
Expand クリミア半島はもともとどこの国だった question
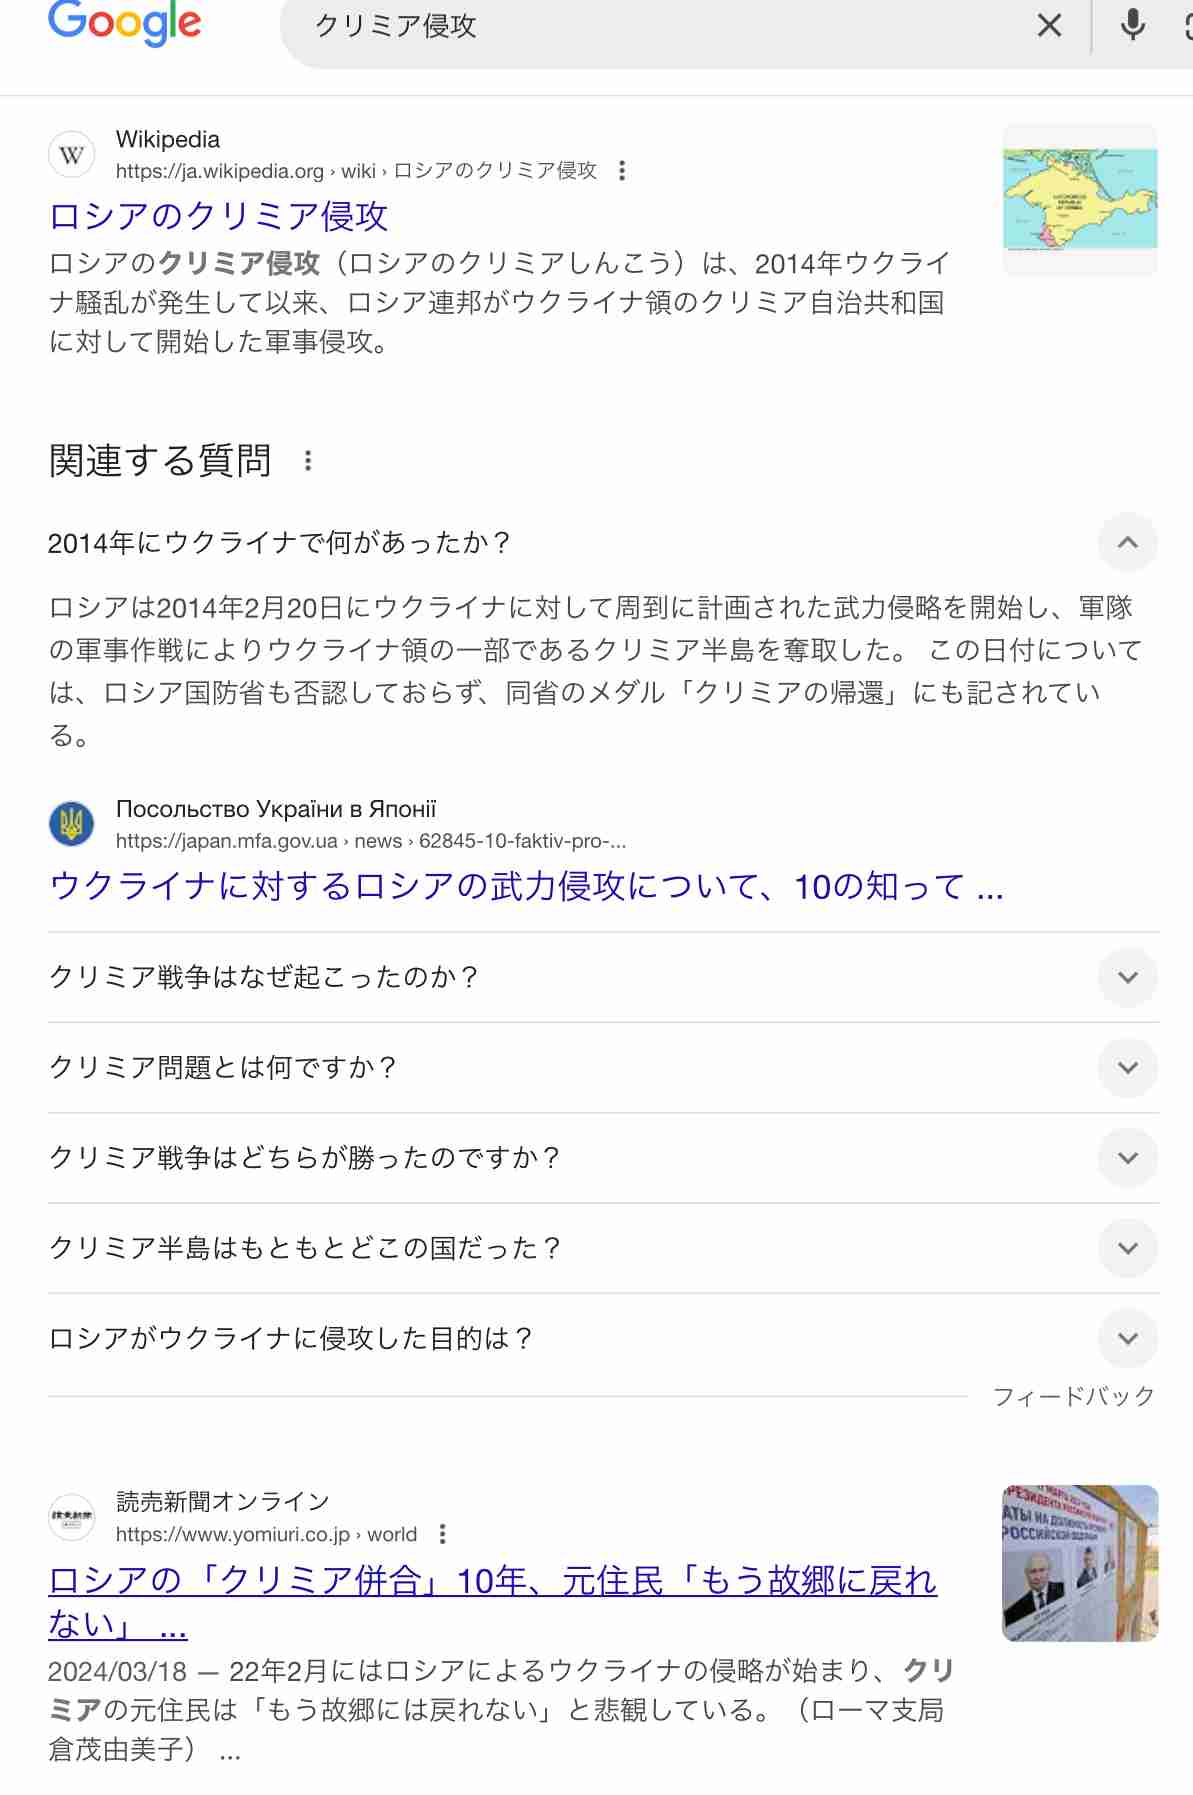coord(1127,1248)
